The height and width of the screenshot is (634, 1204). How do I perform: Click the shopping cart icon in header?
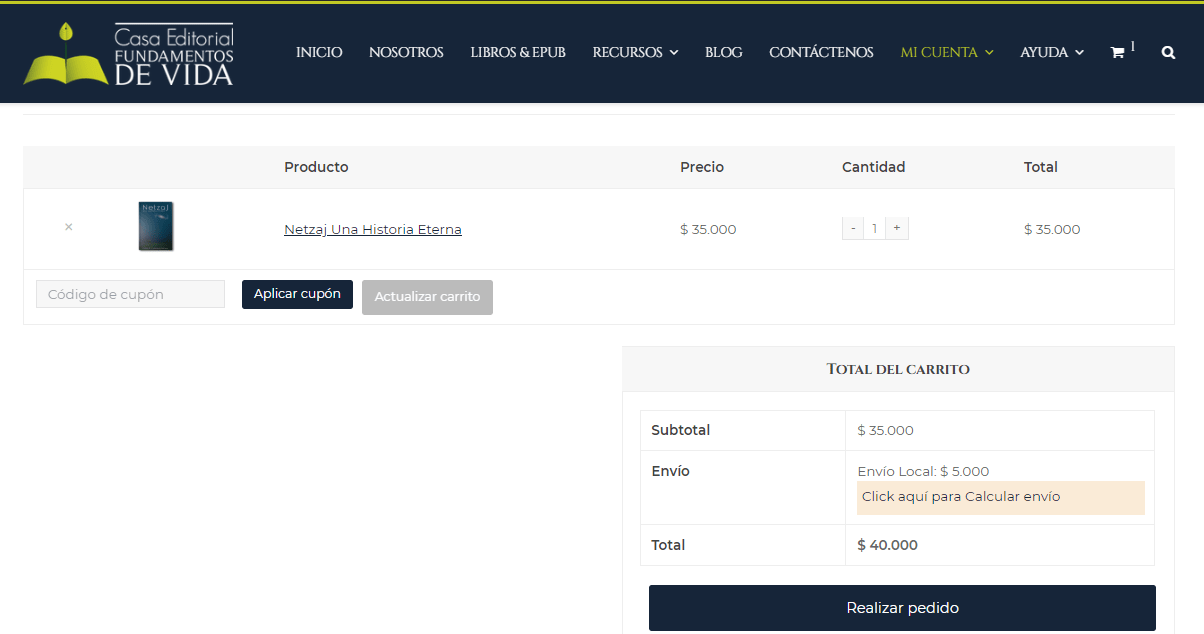point(1118,53)
